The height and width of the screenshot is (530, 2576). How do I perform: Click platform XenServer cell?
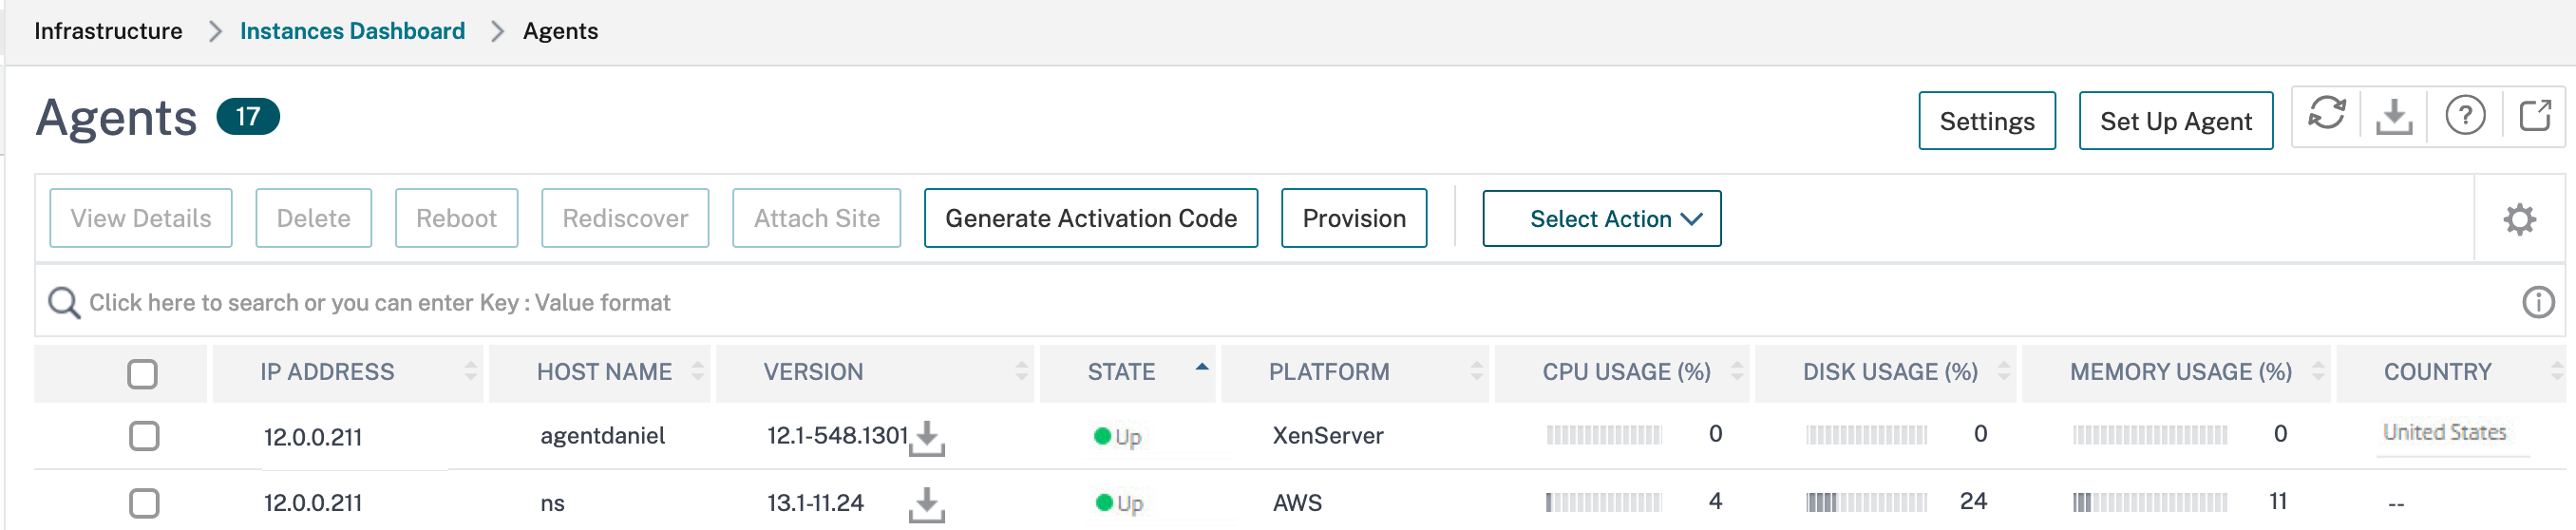(x=1327, y=436)
